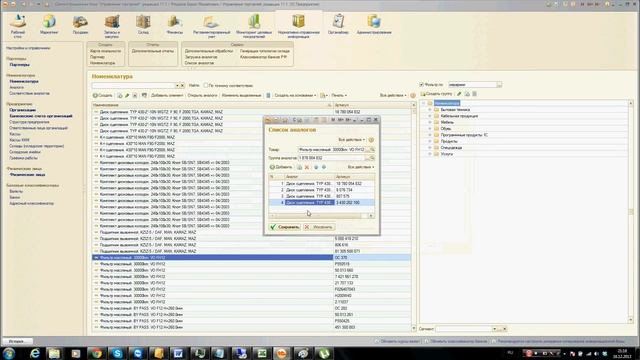The image size is (640, 360).
Task: Click move down arrow in Список аналогов toolbar
Action: [x=324, y=167]
